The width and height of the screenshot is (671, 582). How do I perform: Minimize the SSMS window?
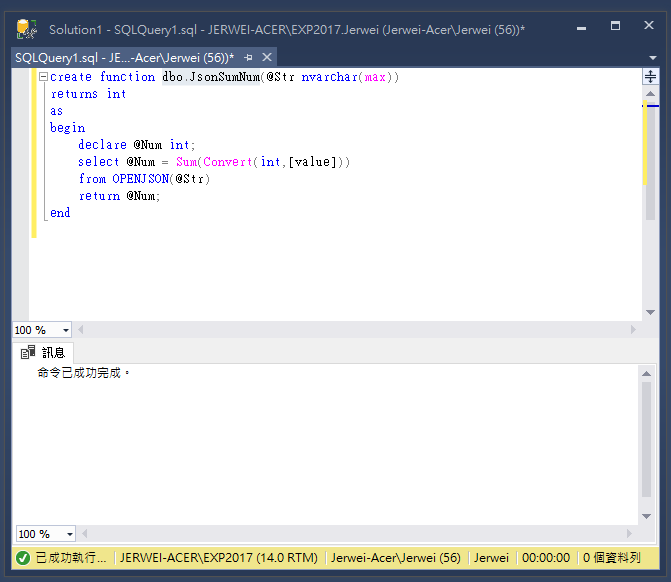coord(581,27)
